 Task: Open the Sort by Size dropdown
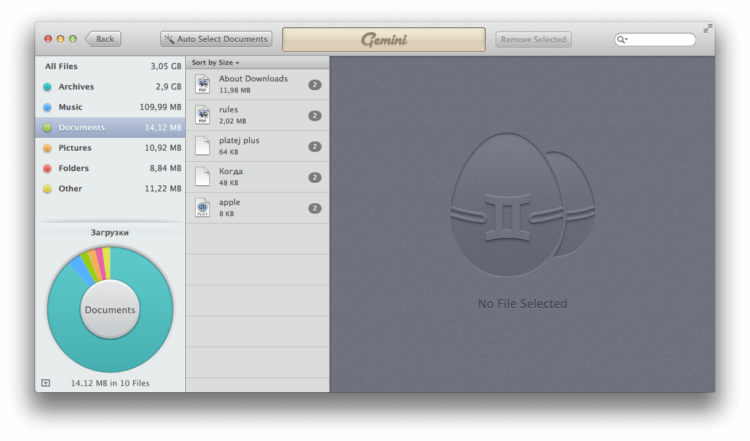[x=215, y=63]
